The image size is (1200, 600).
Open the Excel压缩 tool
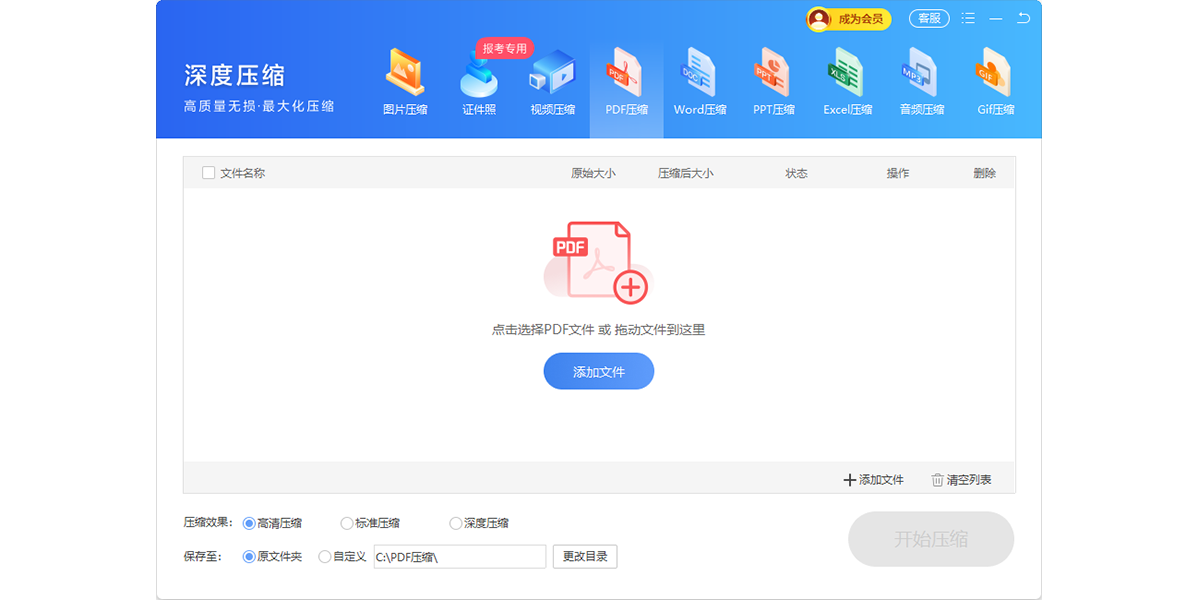[x=848, y=82]
